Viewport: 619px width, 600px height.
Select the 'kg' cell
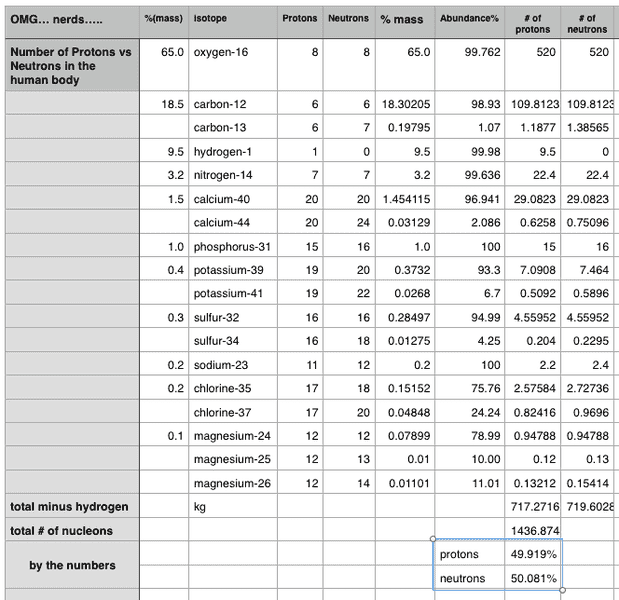(x=233, y=506)
